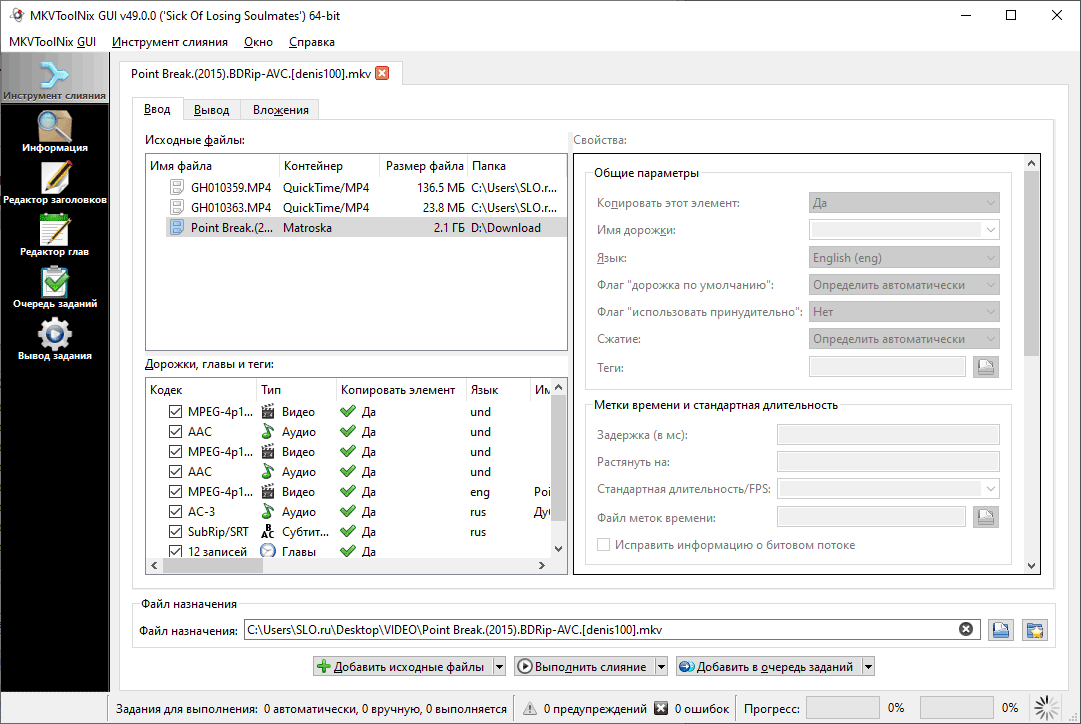Screen dimensions: 1081x724
Task: Open Инструмент слияния menu
Action: [x=170, y=41]
